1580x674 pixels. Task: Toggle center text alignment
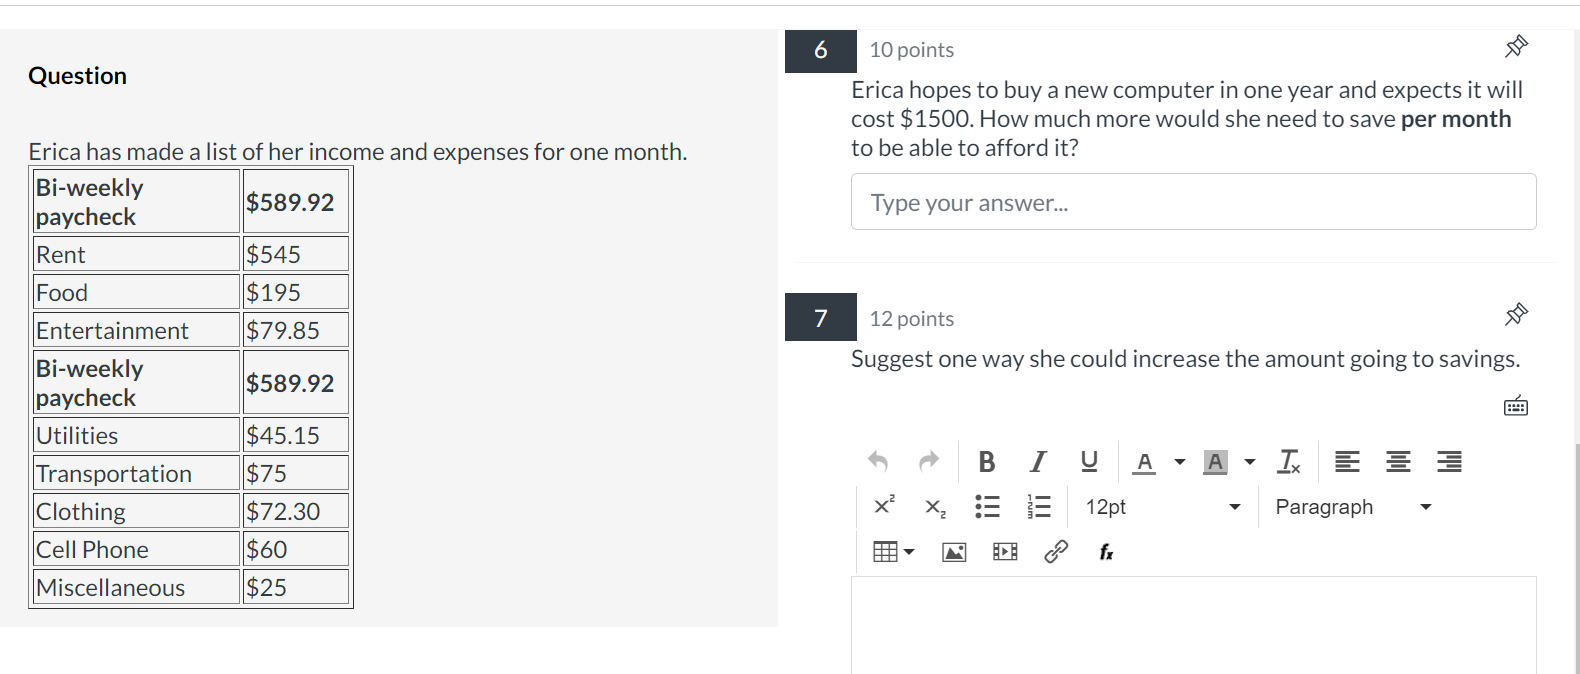pyautogui.click(x=1397, y=461)
